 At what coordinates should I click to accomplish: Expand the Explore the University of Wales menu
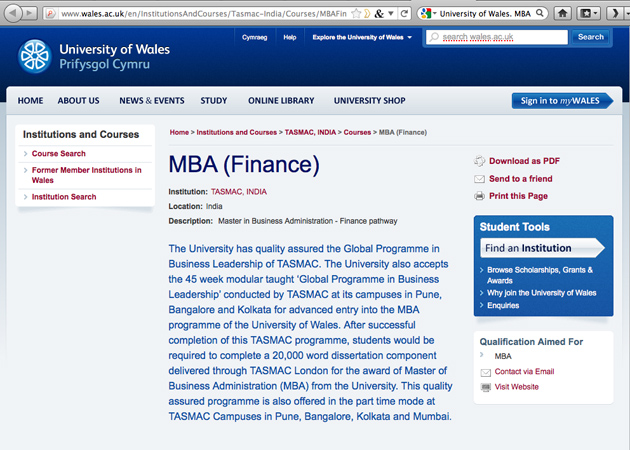pos(361,37)
